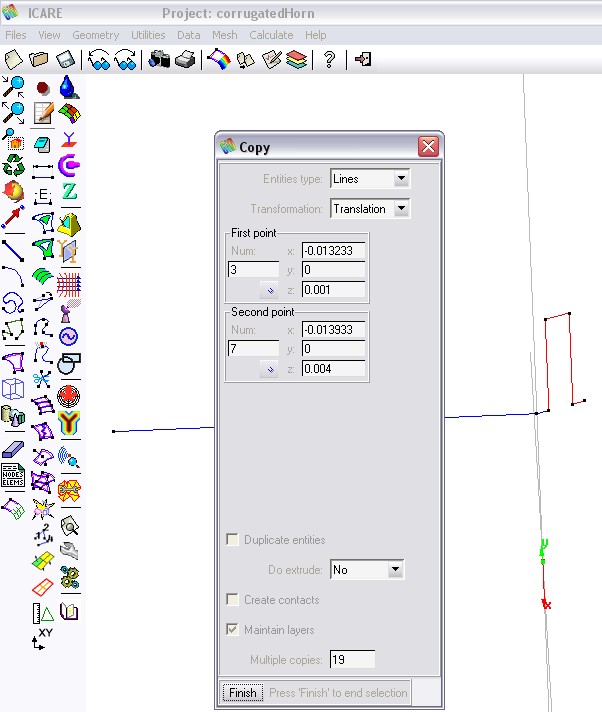Click the rainbow Y-shaped contour icon
The width and height of the screenshot is (602, 712).
[69, 422]
